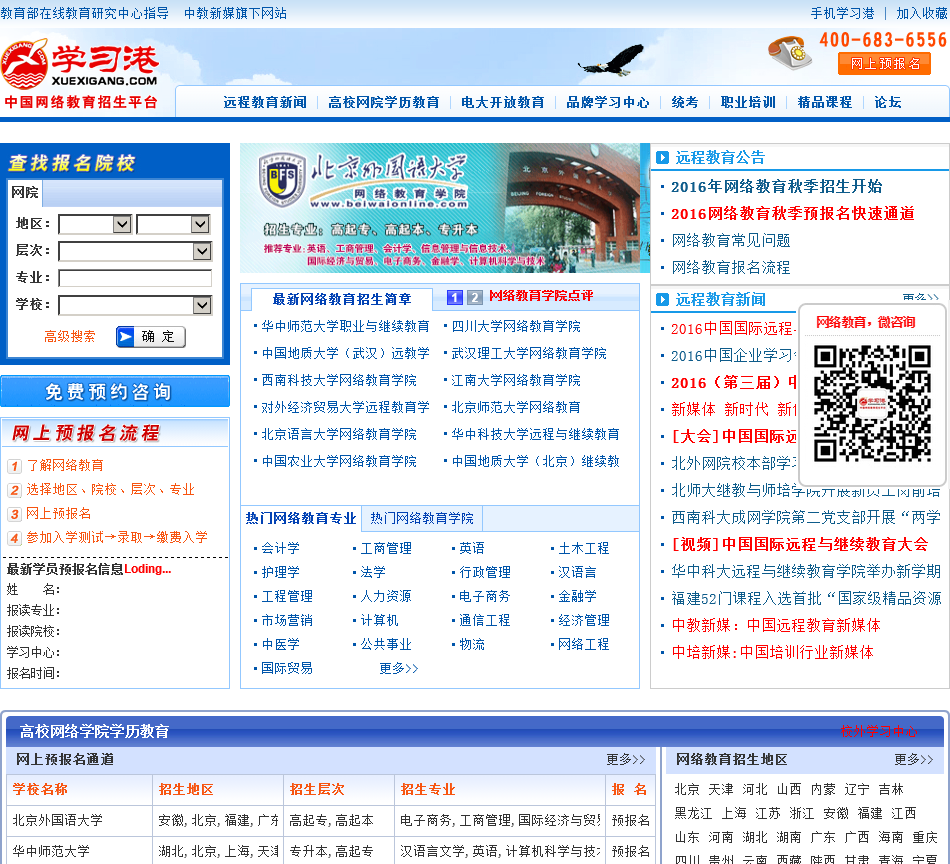Image resolution: width=950 pixels, height=864 pixels.
Task: Open 统考 navigation item
Action: 685,102
